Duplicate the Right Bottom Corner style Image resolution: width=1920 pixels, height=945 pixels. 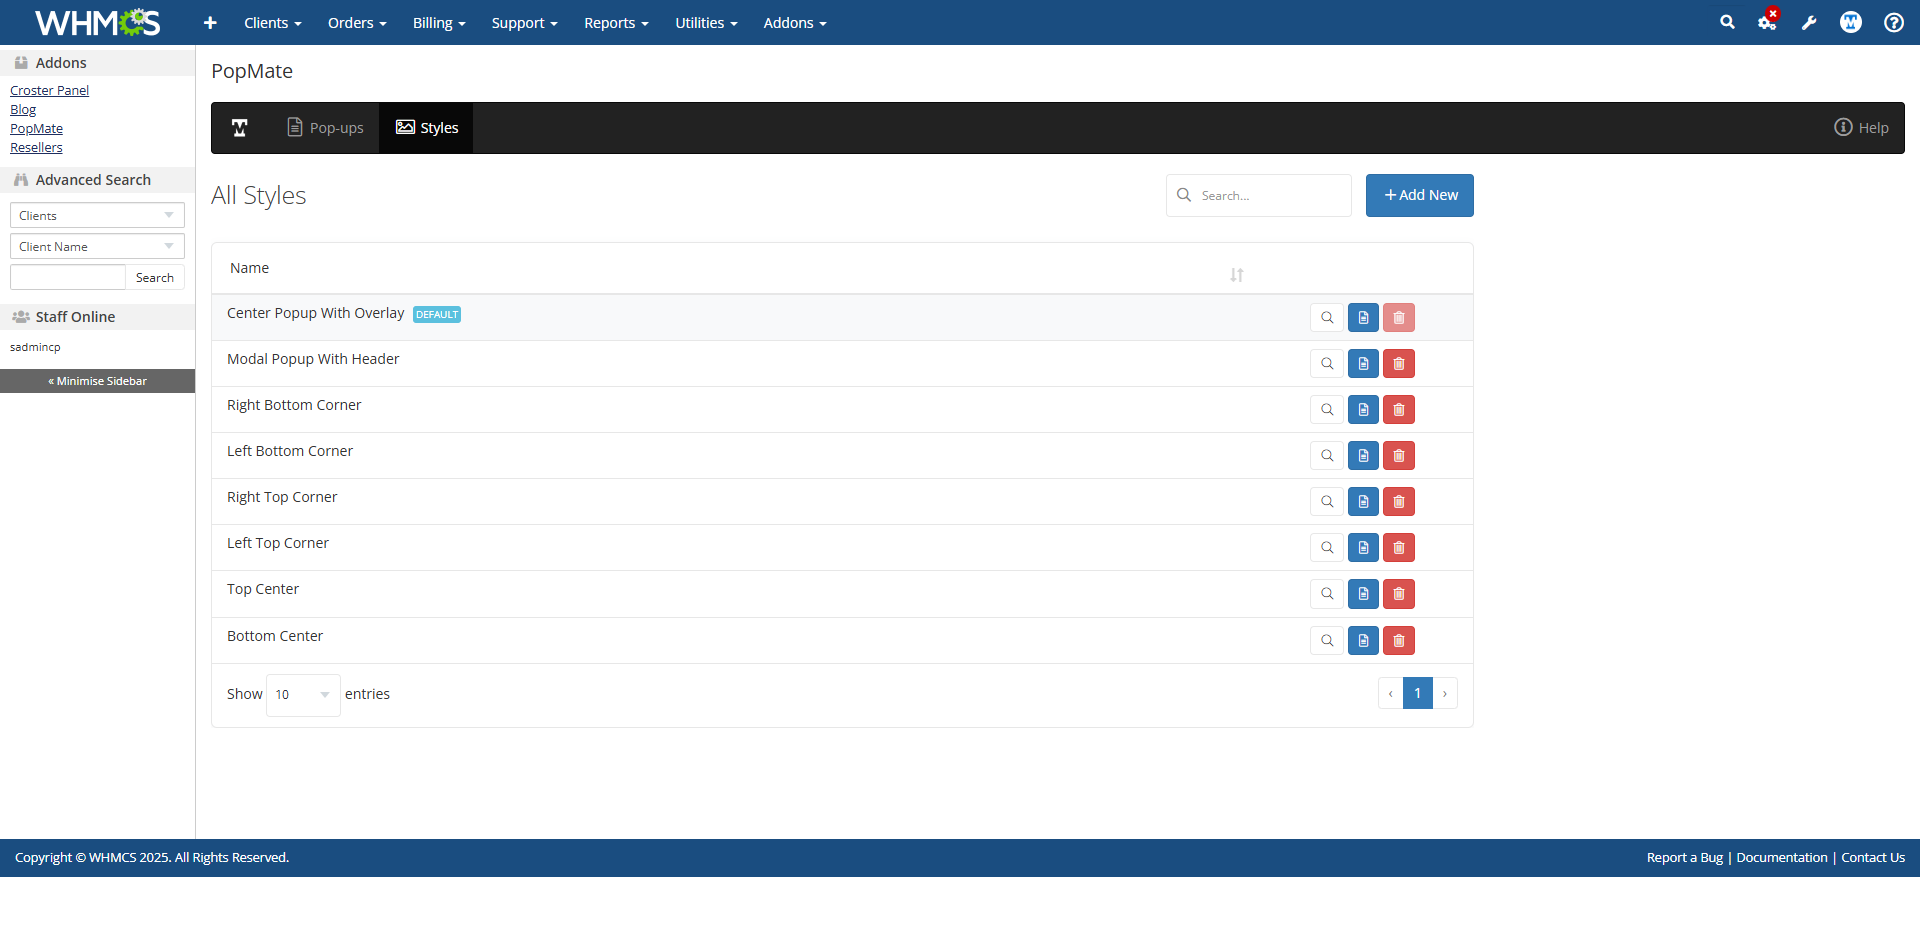tap(1363, 410)
